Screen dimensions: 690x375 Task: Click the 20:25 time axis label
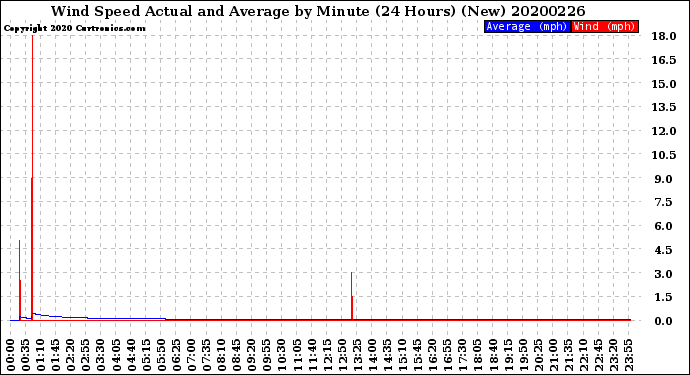point(538,355)
